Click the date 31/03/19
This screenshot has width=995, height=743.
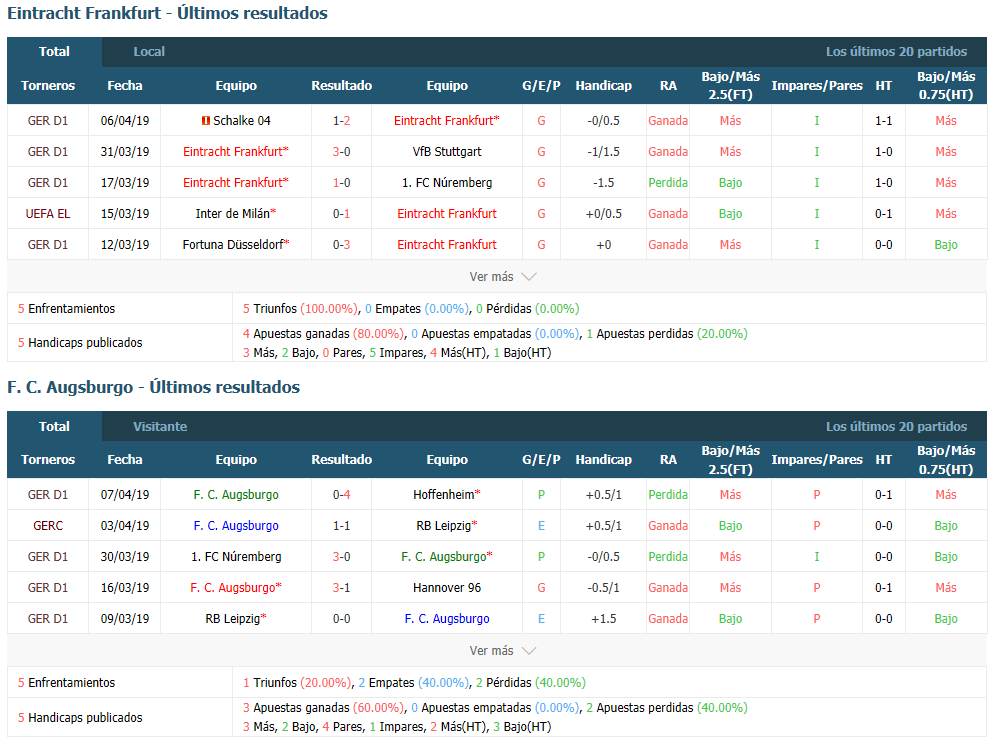coord(125,152)
